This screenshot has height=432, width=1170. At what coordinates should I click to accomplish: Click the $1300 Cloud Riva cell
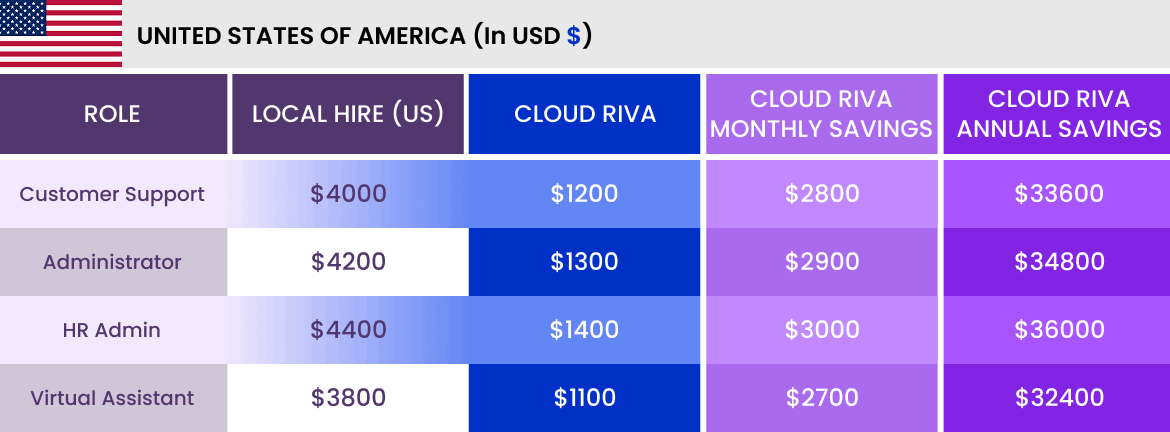point(584,262)
